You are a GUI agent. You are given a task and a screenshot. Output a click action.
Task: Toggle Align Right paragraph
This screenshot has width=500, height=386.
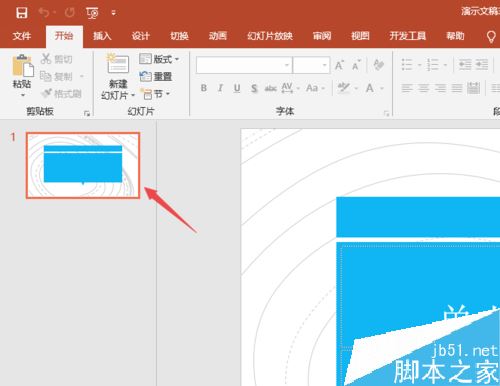pyautogui.click(x=440, y=88)
